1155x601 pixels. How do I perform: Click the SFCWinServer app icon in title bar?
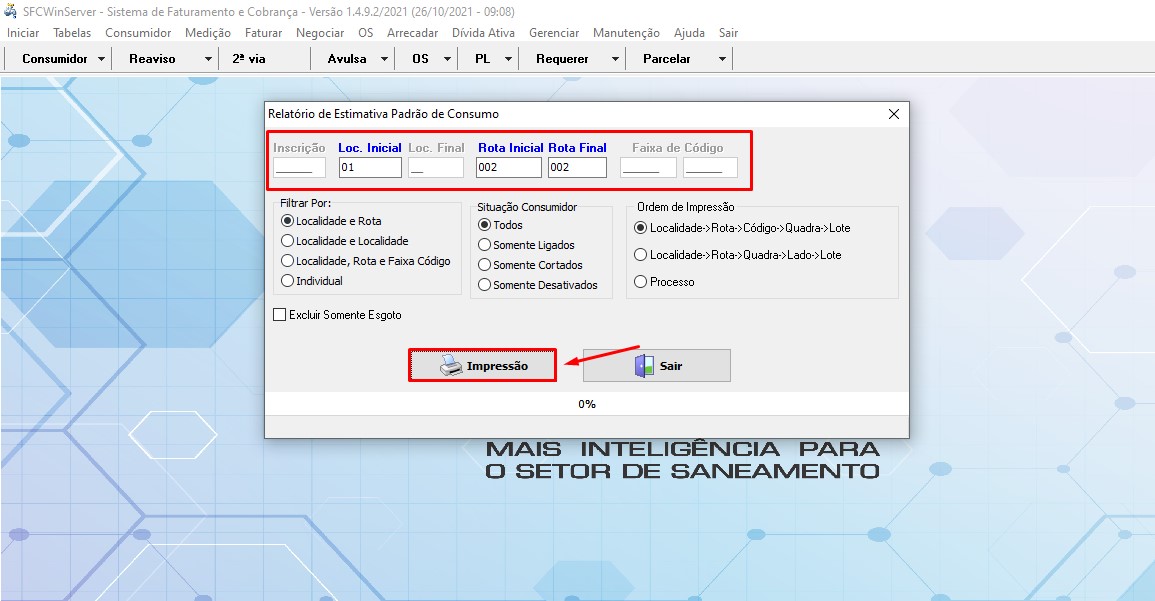click(x=12, y=11)
